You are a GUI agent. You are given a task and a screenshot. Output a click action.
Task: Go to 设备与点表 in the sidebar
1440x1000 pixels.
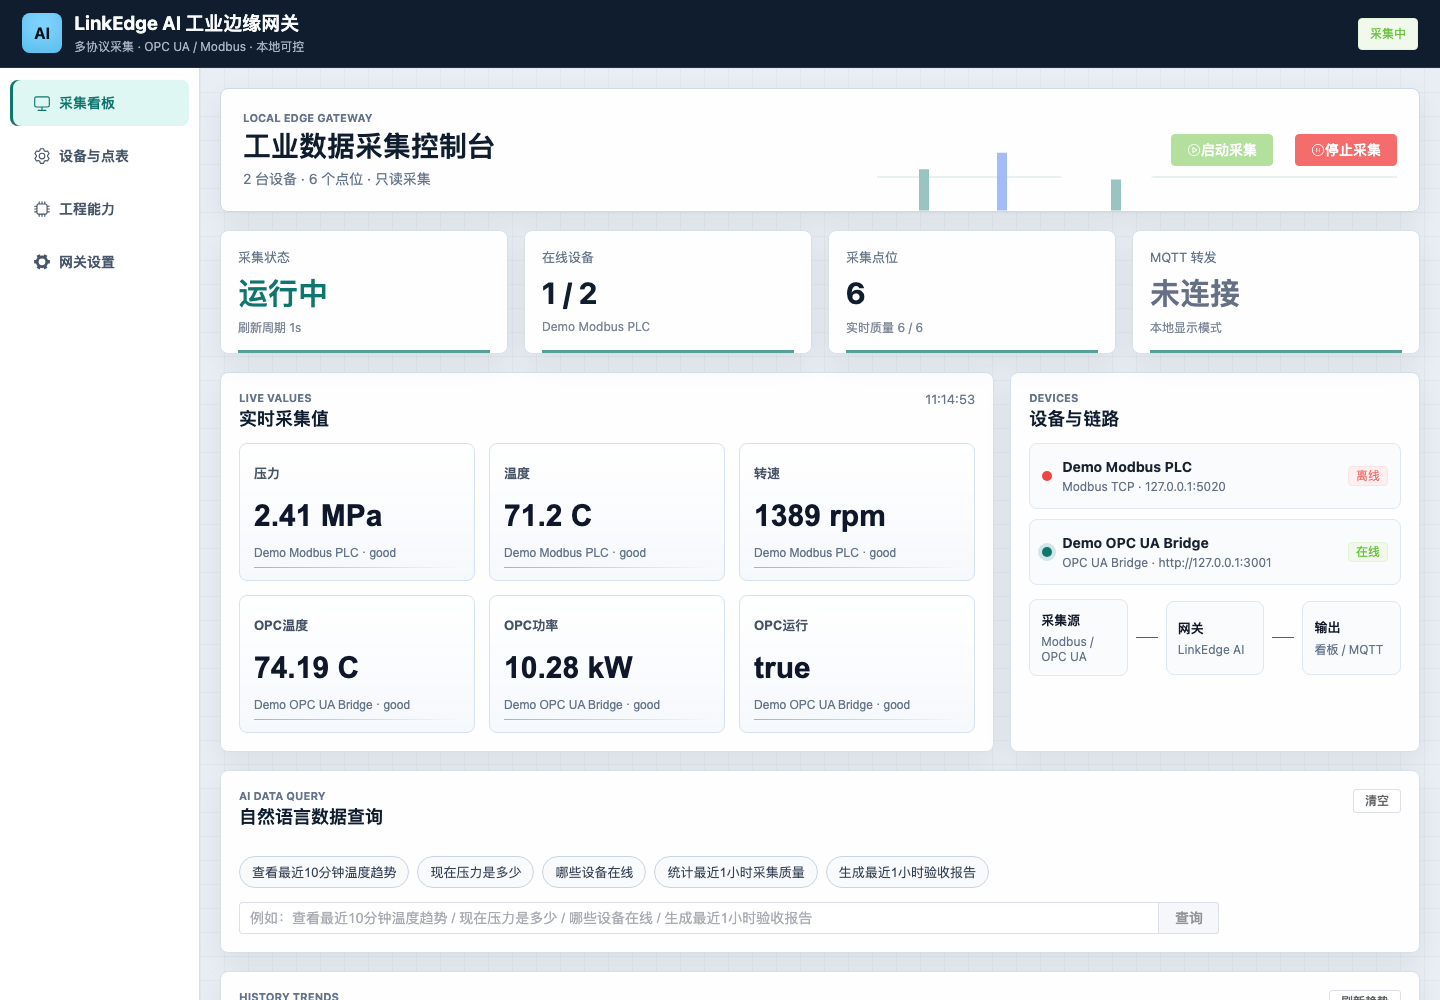pyautogui.click(x=100, y=156)
